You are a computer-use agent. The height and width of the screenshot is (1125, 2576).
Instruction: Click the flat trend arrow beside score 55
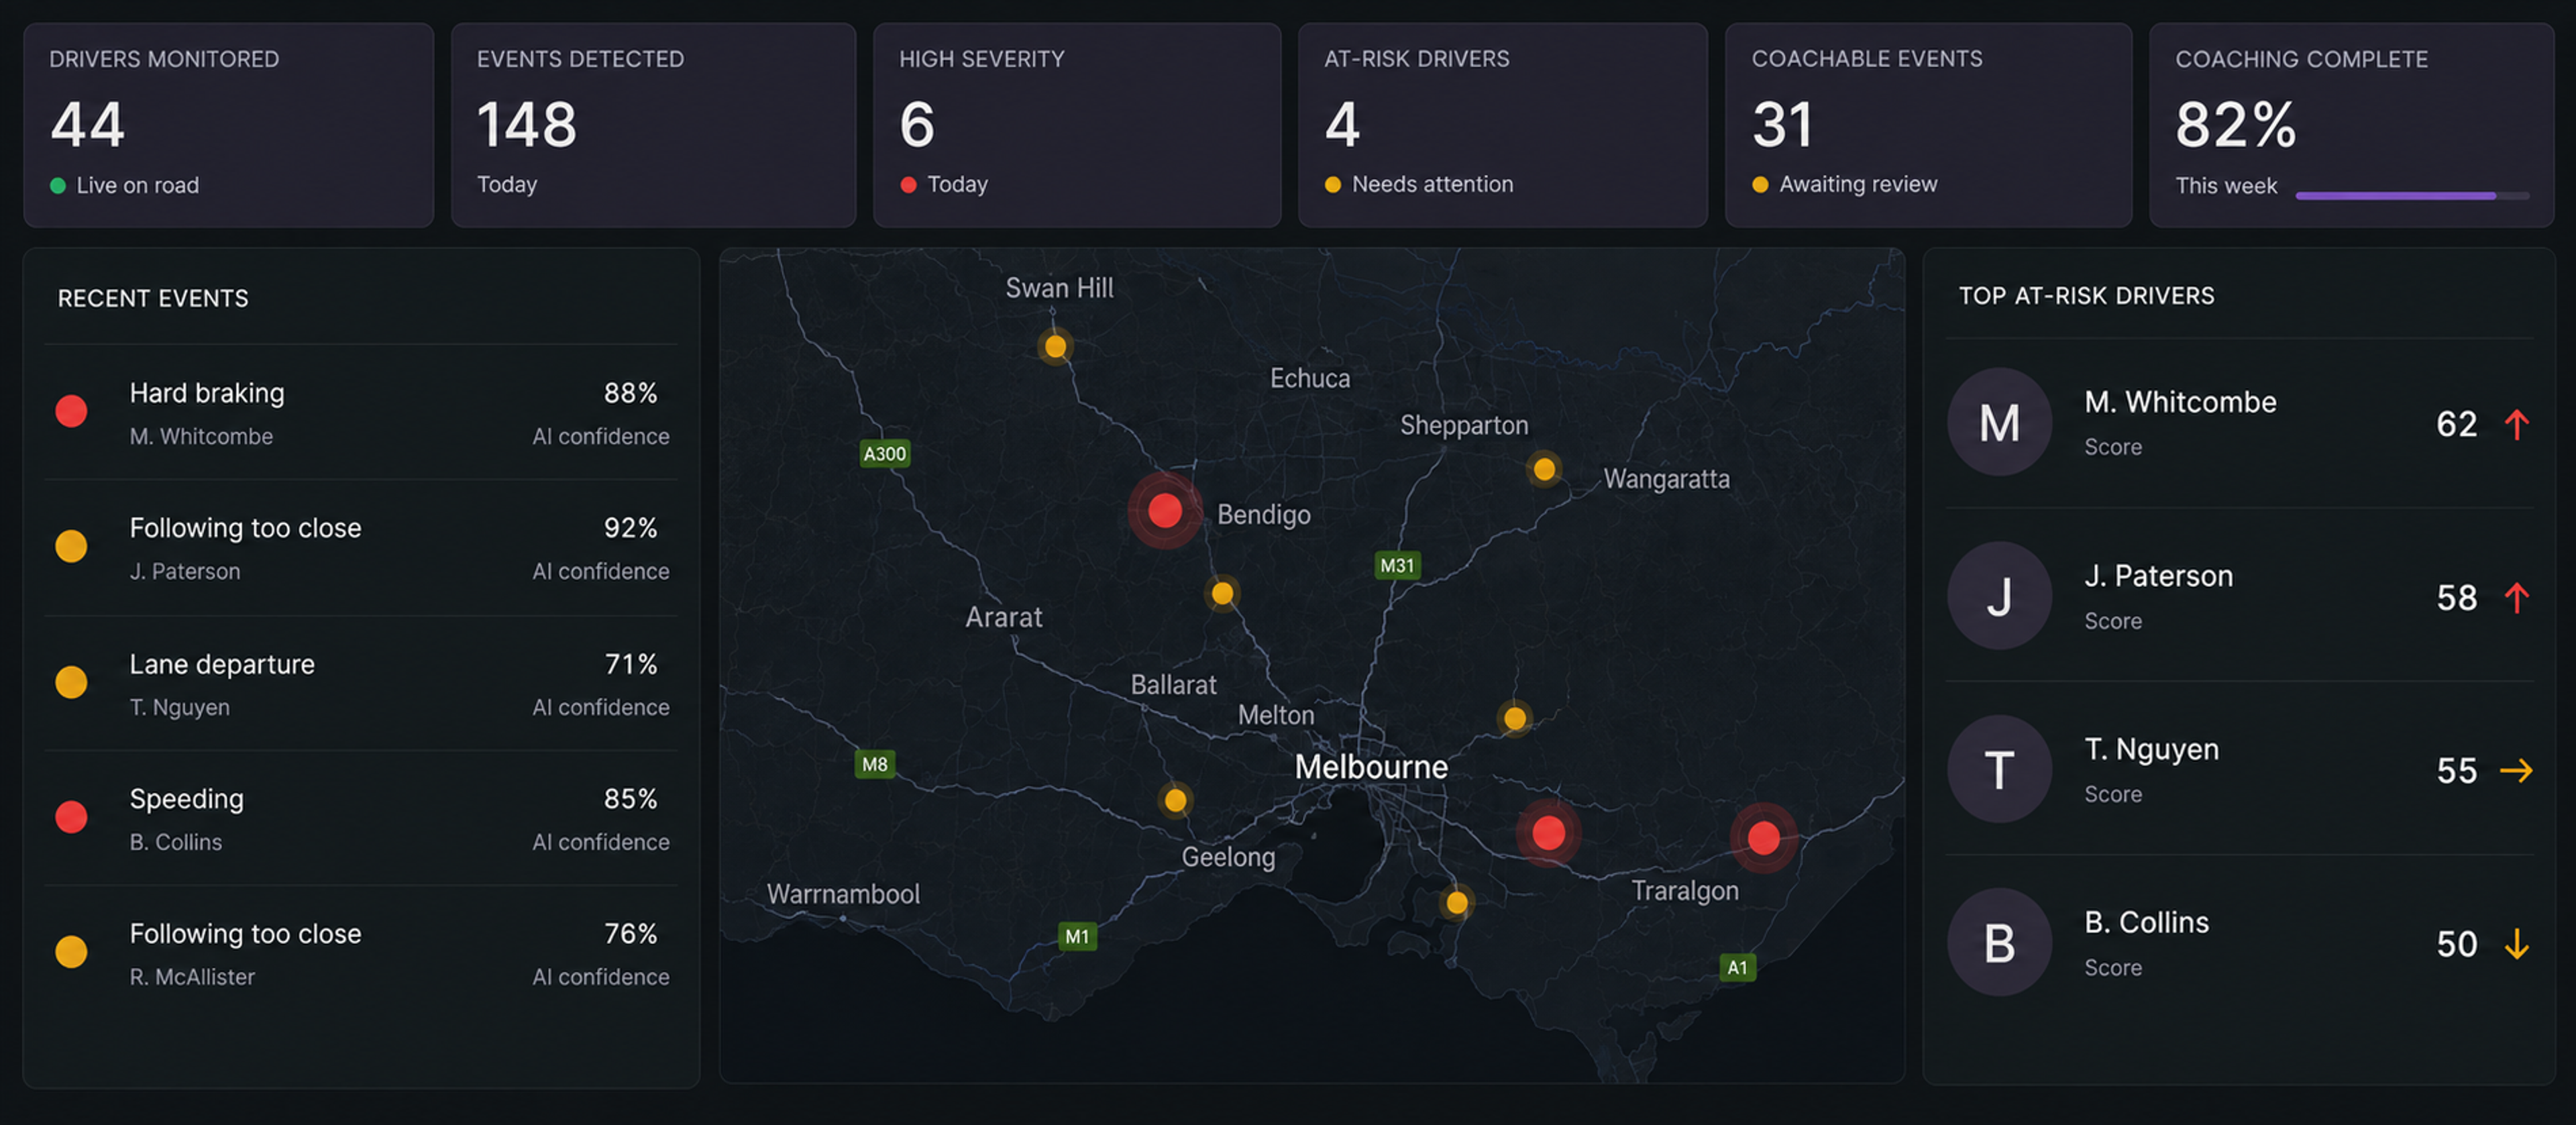coord(2516,770)
